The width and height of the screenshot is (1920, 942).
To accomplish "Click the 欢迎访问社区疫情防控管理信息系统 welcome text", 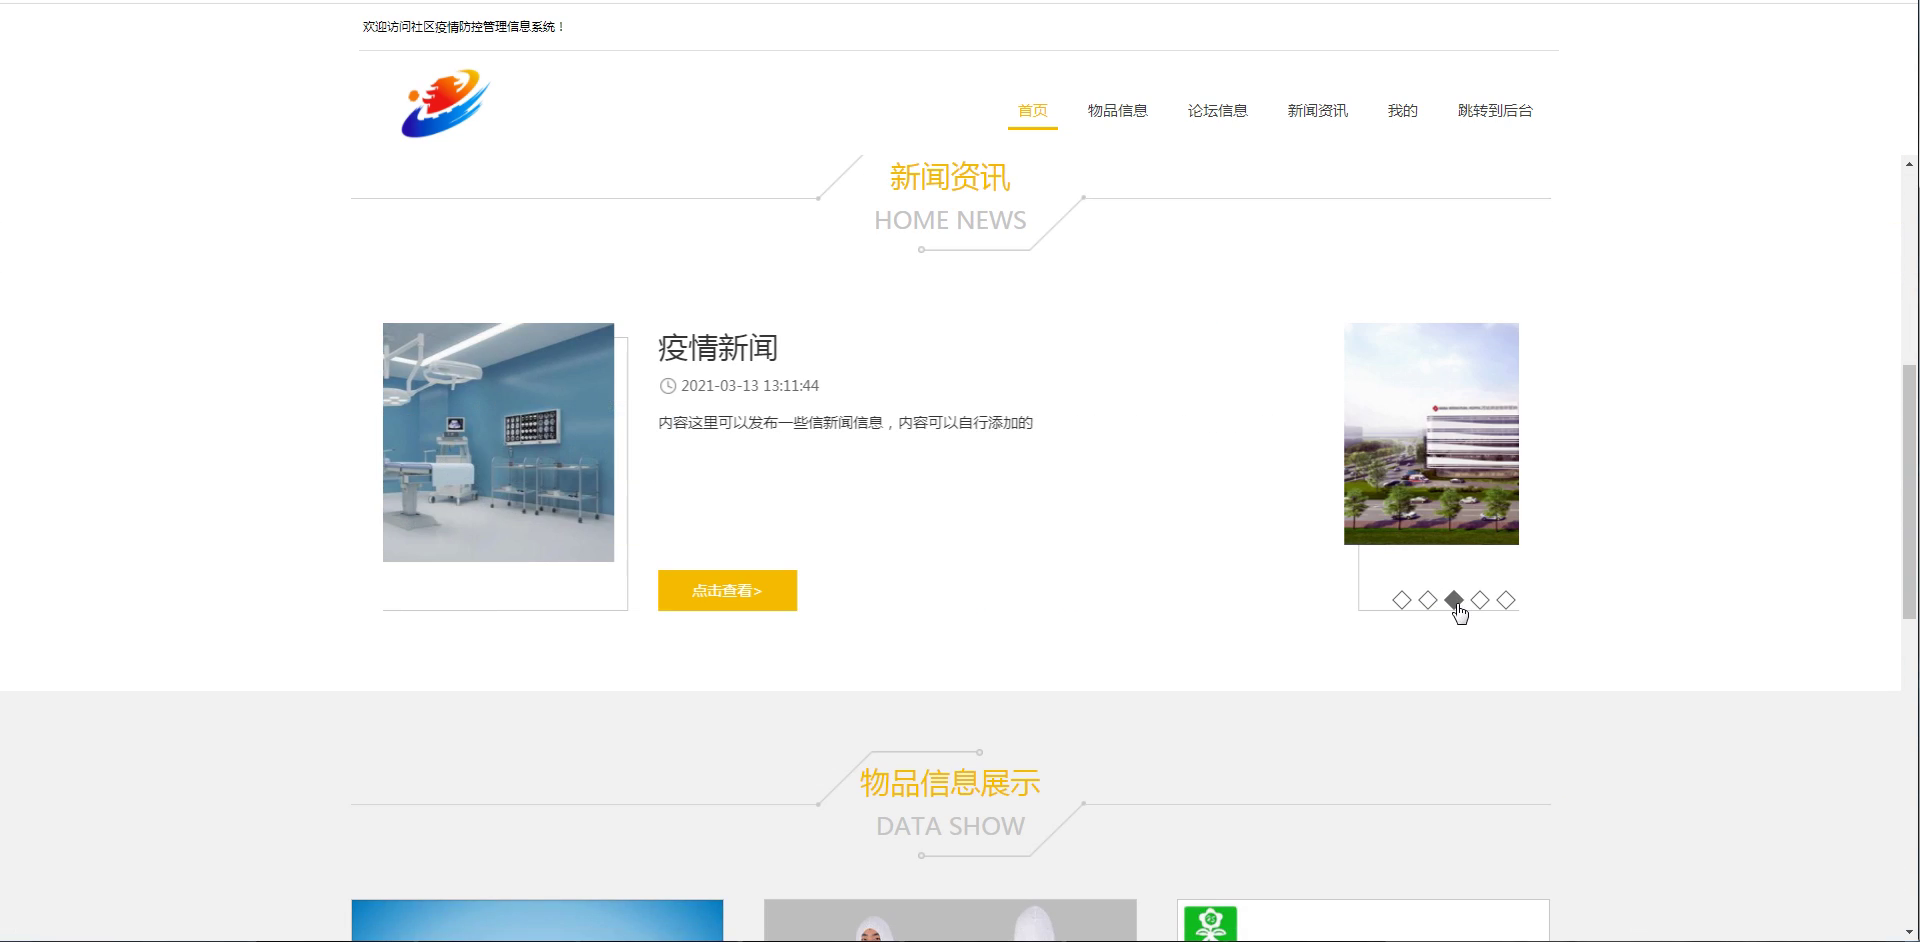I will [463, 27].
